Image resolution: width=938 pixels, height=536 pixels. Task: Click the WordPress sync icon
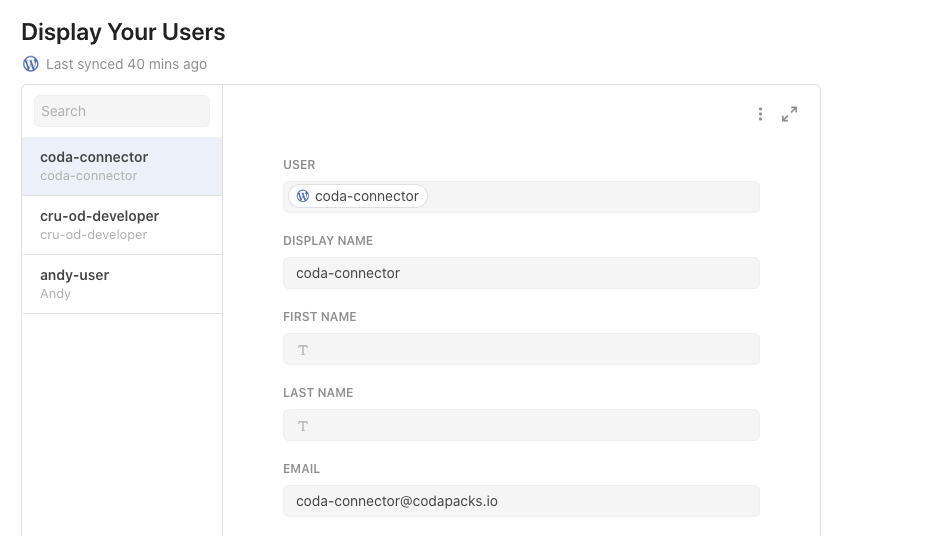(31, 64)
